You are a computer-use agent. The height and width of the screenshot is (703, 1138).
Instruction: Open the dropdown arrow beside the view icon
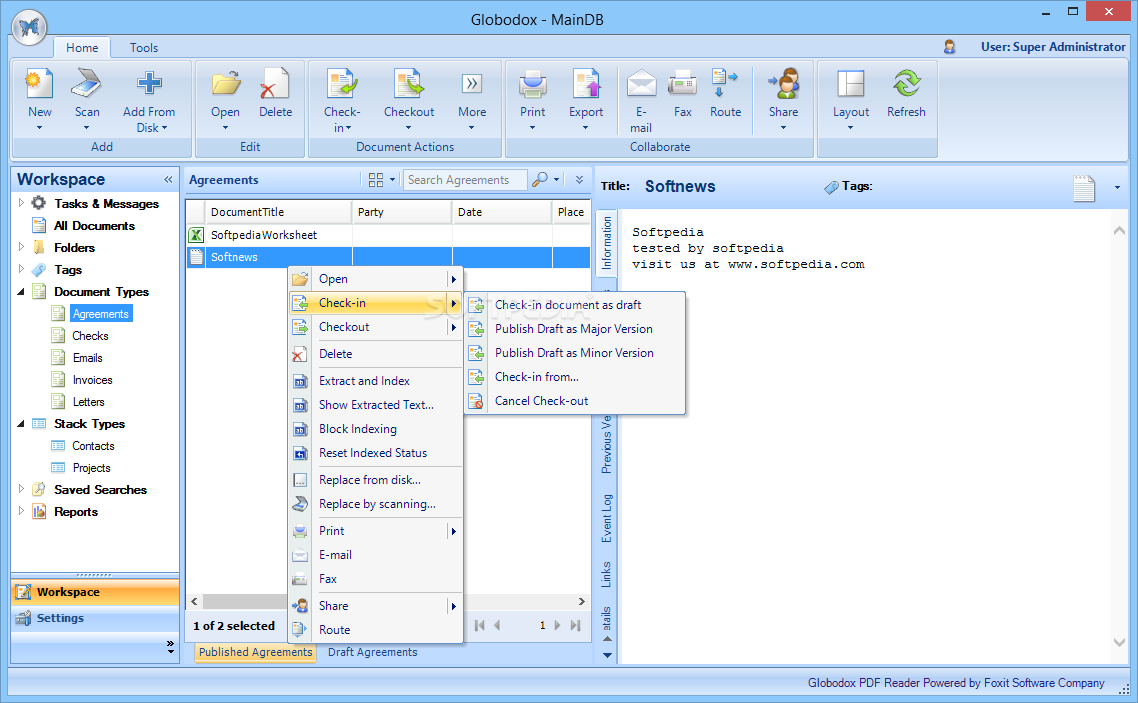(x=392, y=179)
